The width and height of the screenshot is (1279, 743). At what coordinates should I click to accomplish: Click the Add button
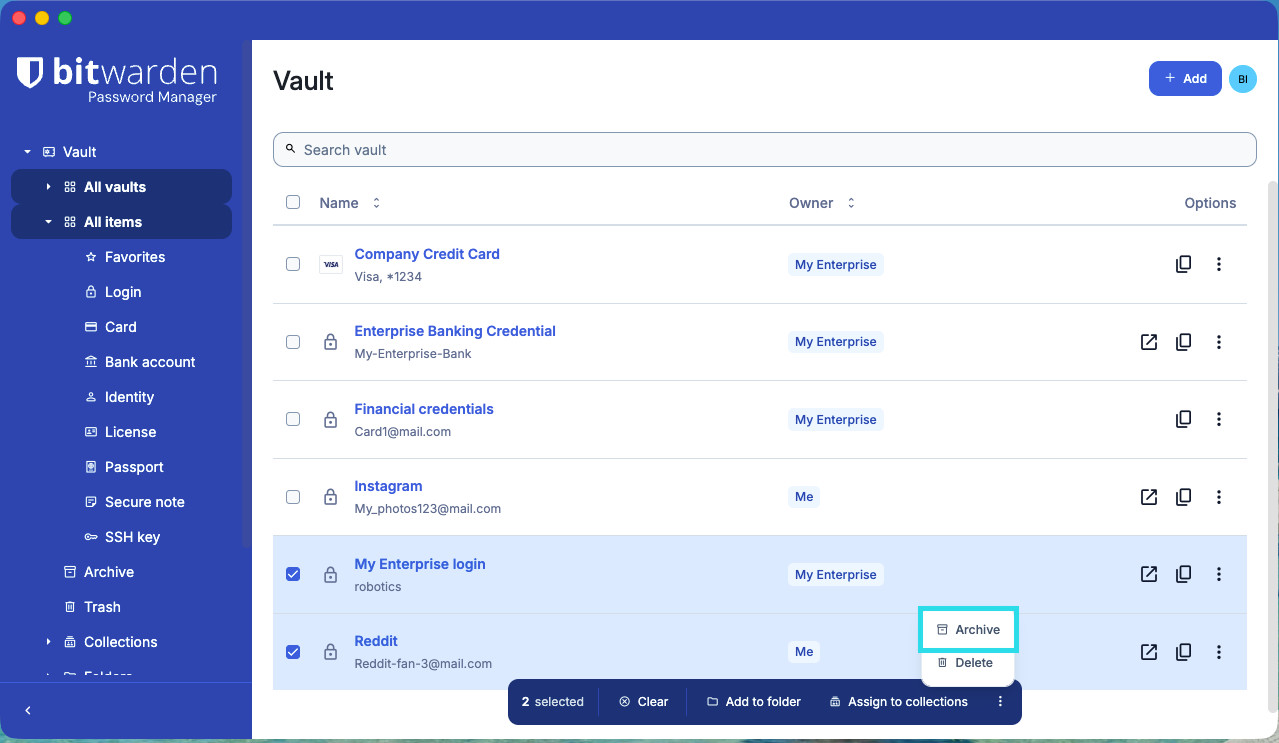click(x=1185, y=79)
